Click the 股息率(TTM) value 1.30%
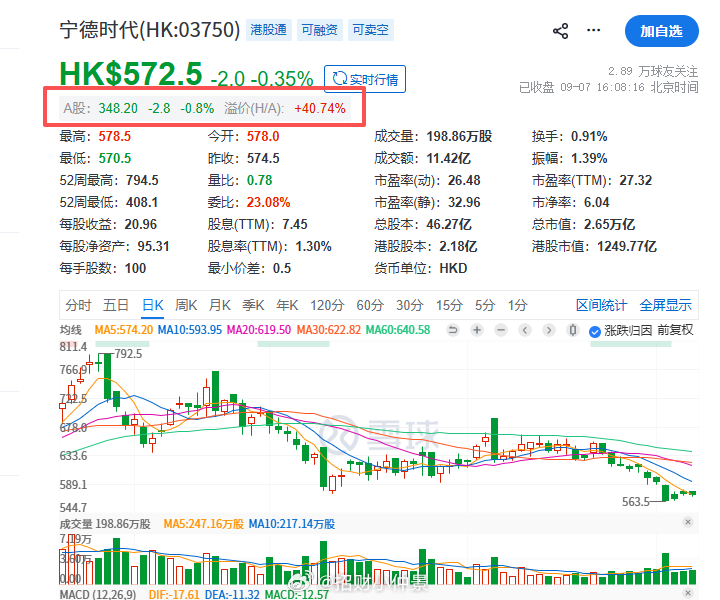Screen dimensions: 720x600 tap(313, 247)
